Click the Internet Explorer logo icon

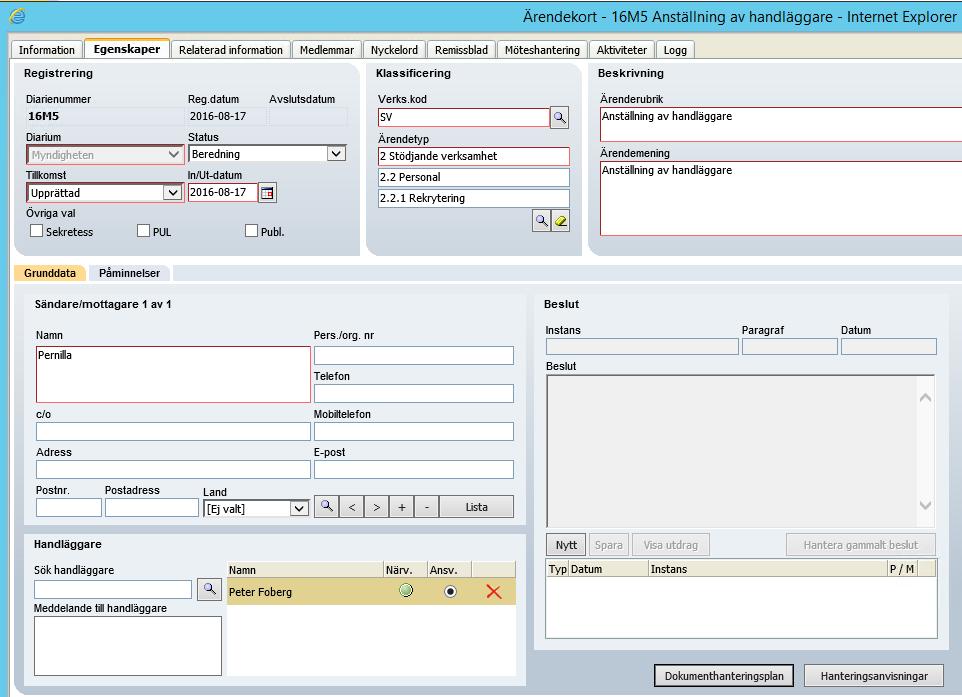pyautogui.click(x=17, y=16)
